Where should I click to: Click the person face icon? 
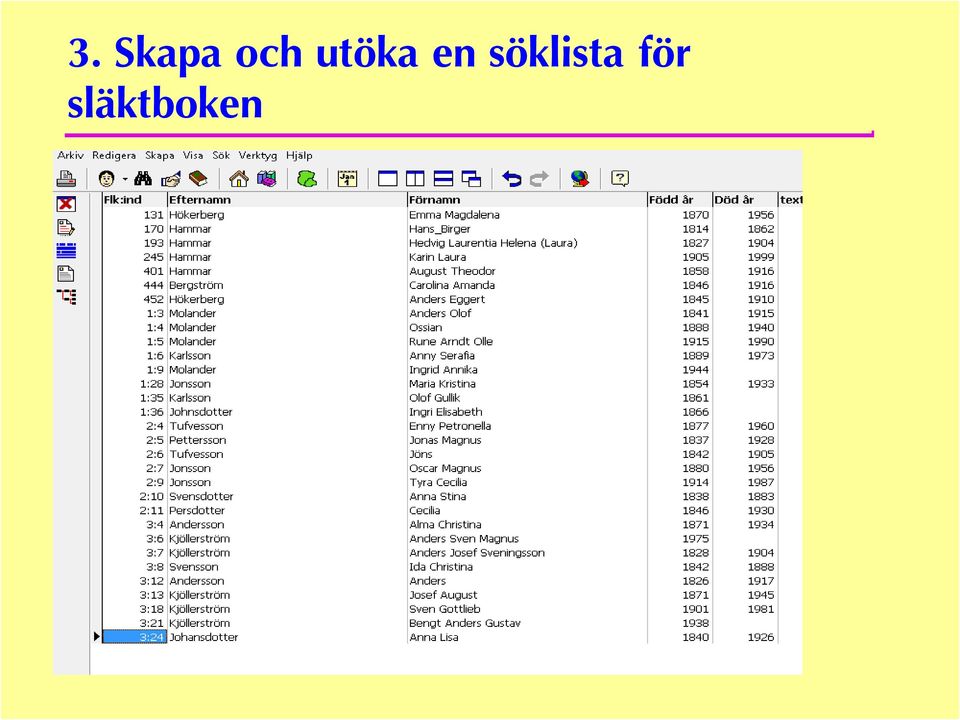[107, 179]
